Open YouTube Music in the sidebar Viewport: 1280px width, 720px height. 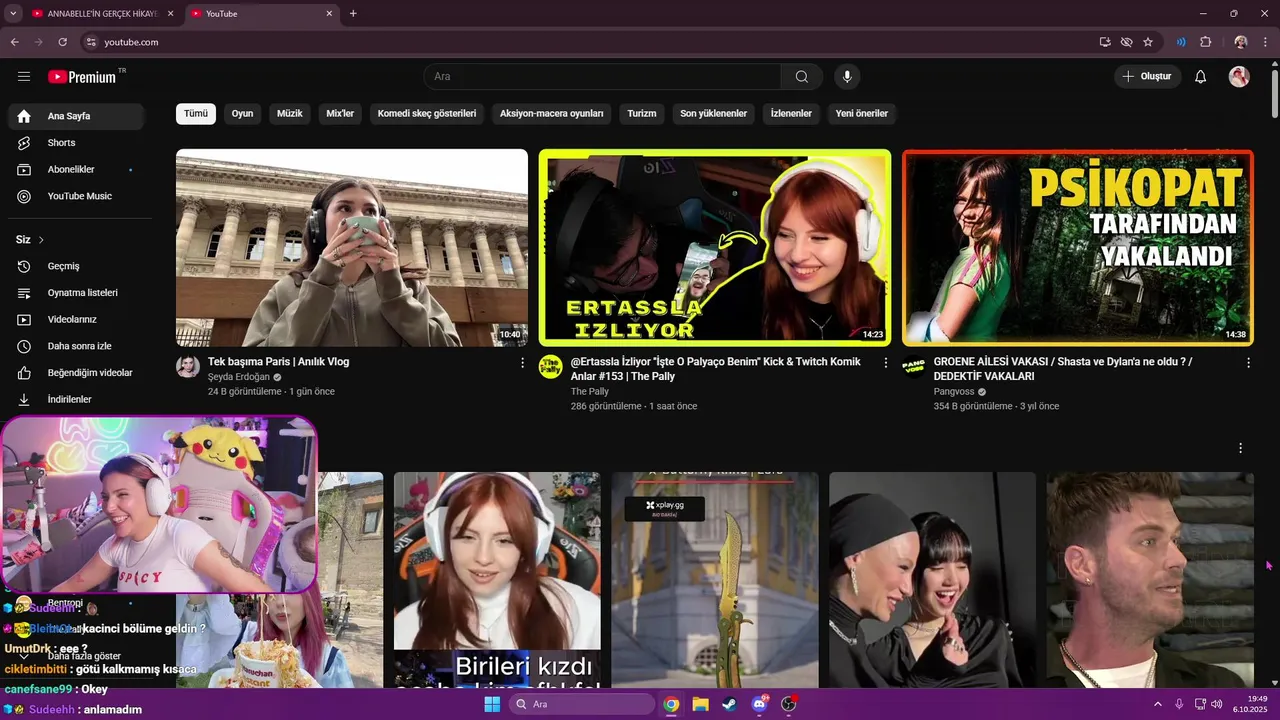[76, 196]
